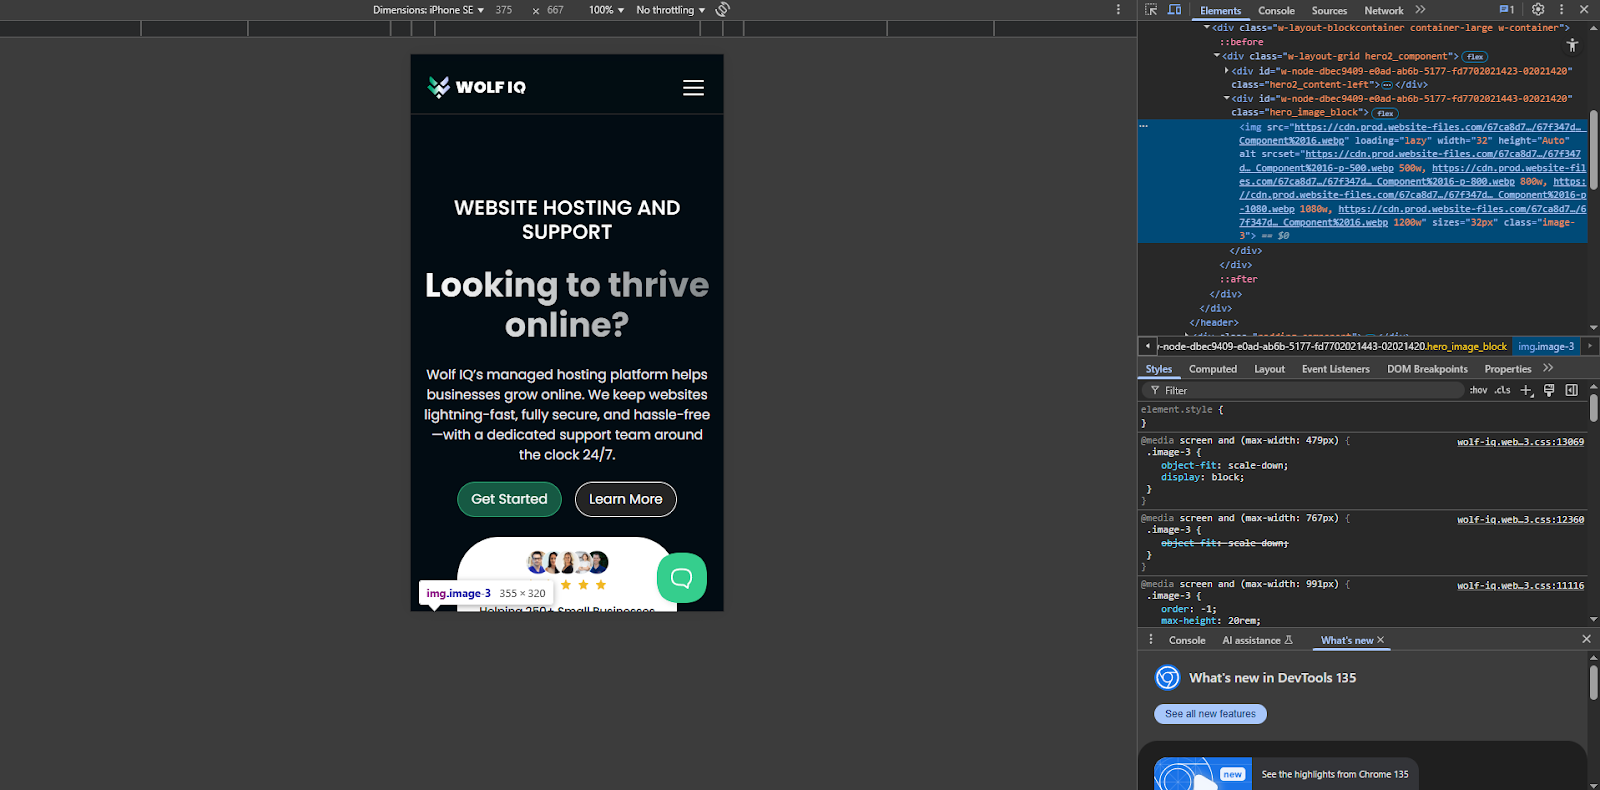Click the viewport width field 375

pyautogui.click(x=504, y=10)
